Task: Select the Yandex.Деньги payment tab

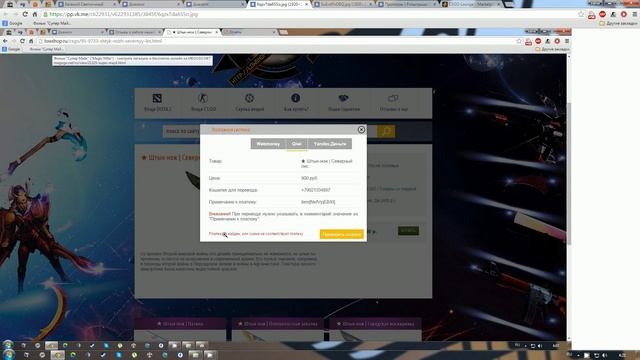Action: pyautogui.click(x=330, y=144)
